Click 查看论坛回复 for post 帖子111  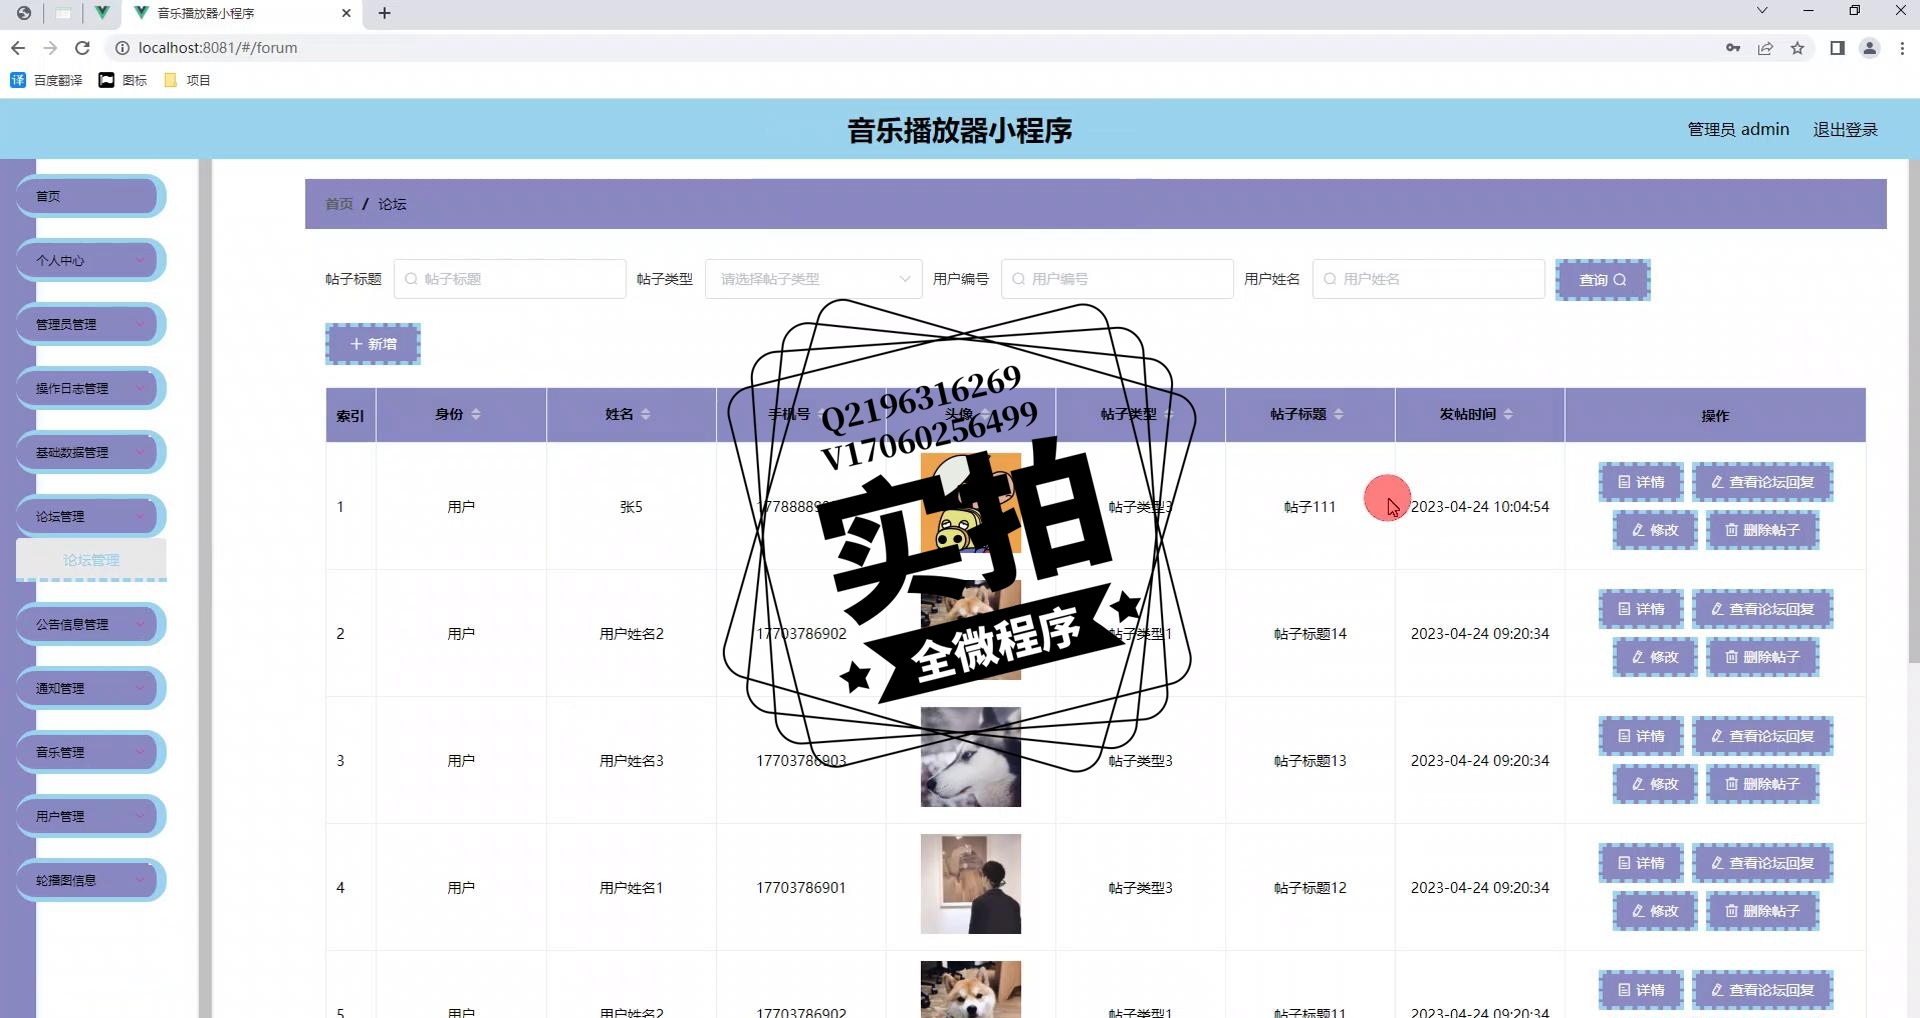coord(1762,482)
